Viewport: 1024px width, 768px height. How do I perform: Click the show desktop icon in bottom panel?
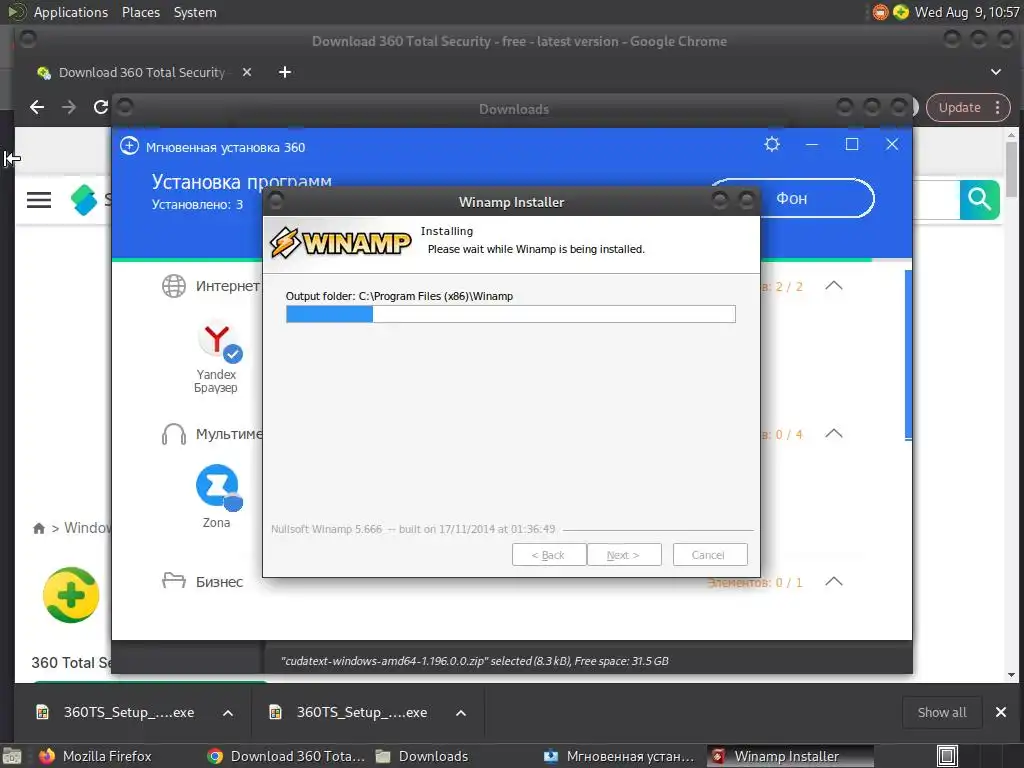(12, 756)
